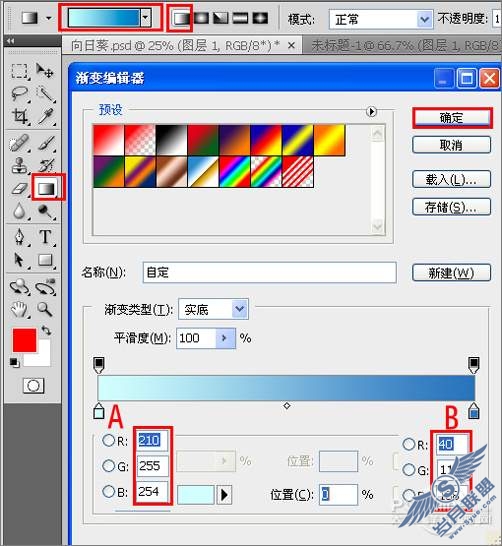Click the 名称 name input field
The width and height of the screenshot is (502, 546).
click(x=269, y=272)
